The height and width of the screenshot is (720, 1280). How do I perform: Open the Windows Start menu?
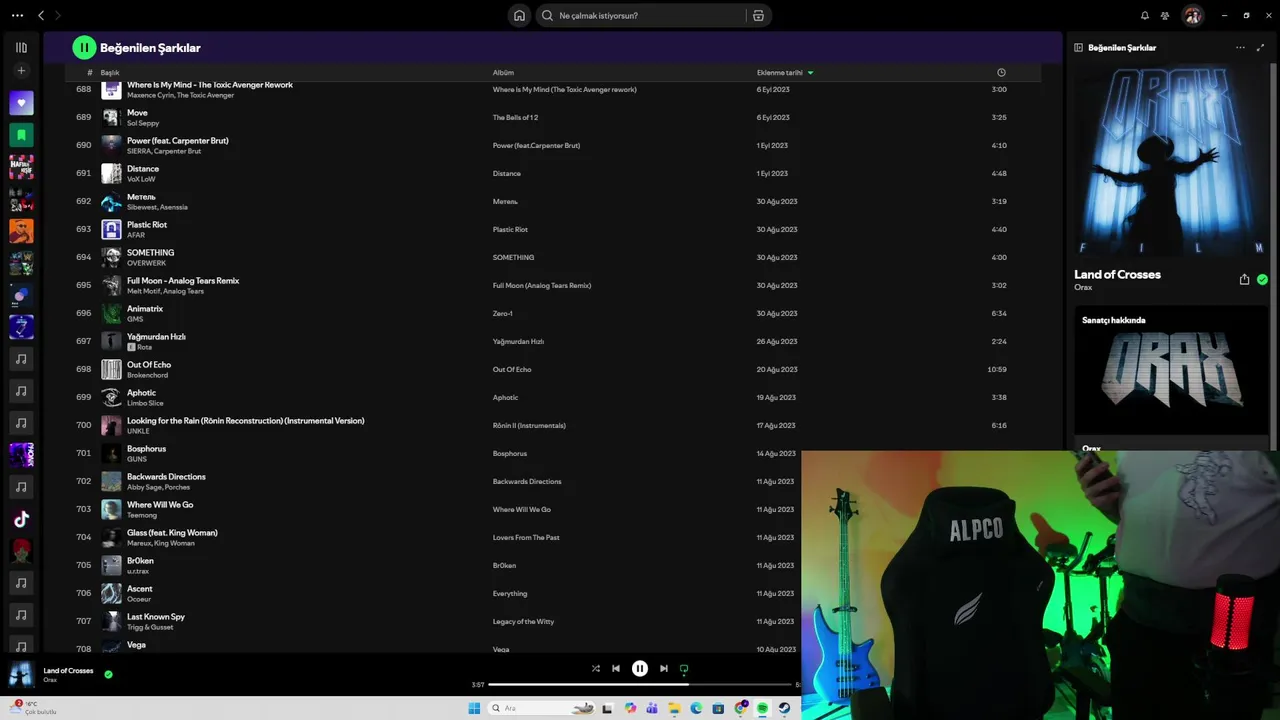coord(474,708)
